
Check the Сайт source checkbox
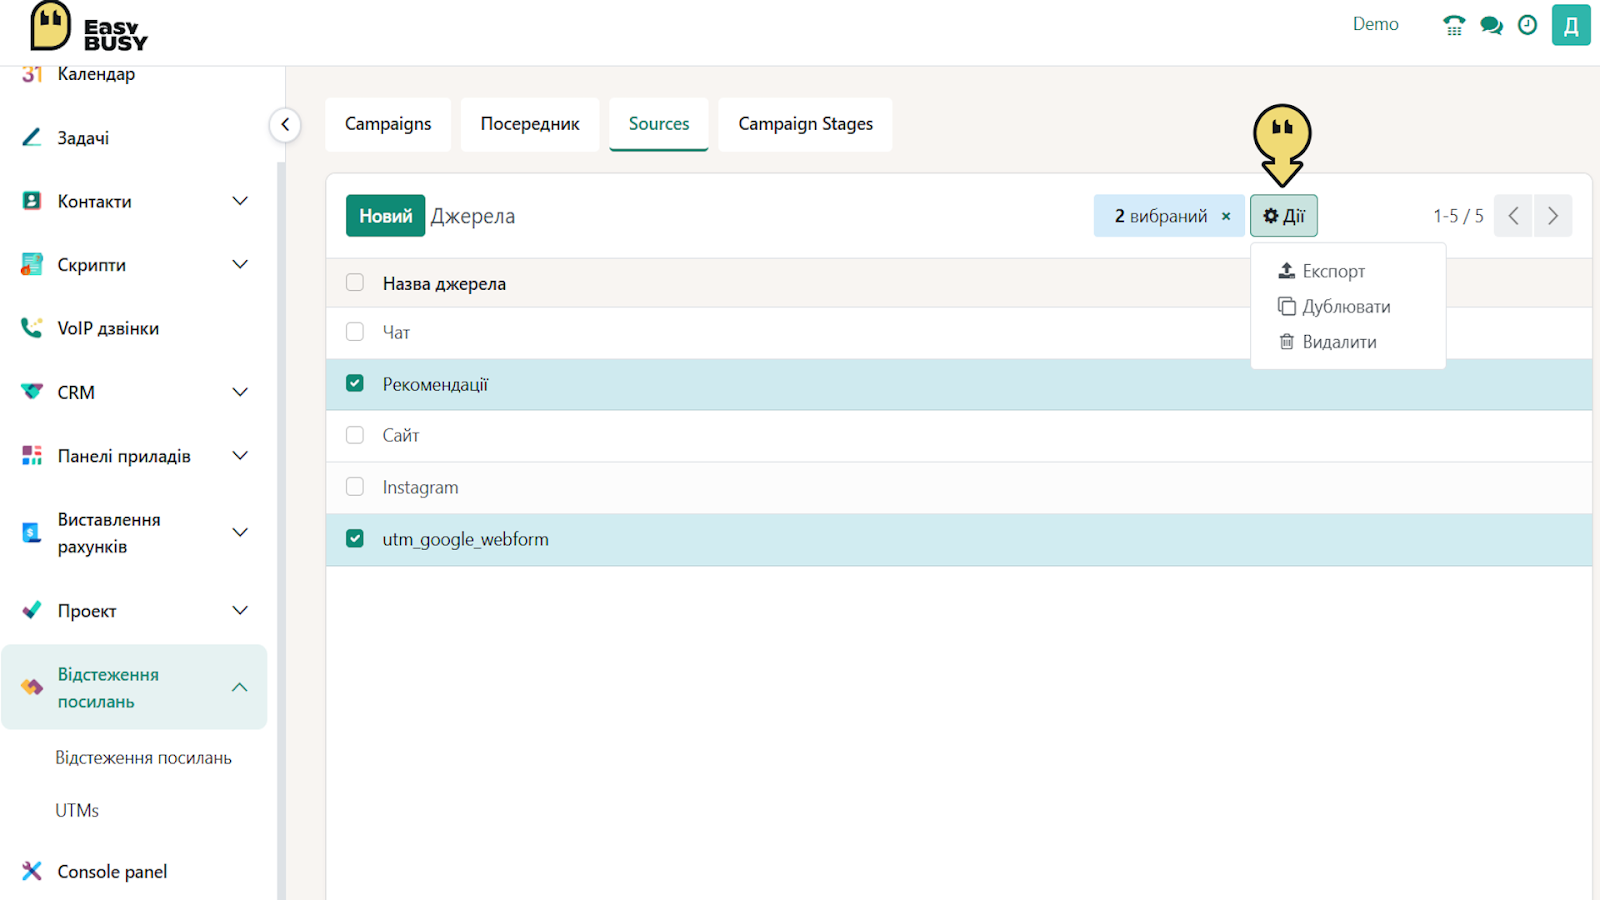coord(355,434)
